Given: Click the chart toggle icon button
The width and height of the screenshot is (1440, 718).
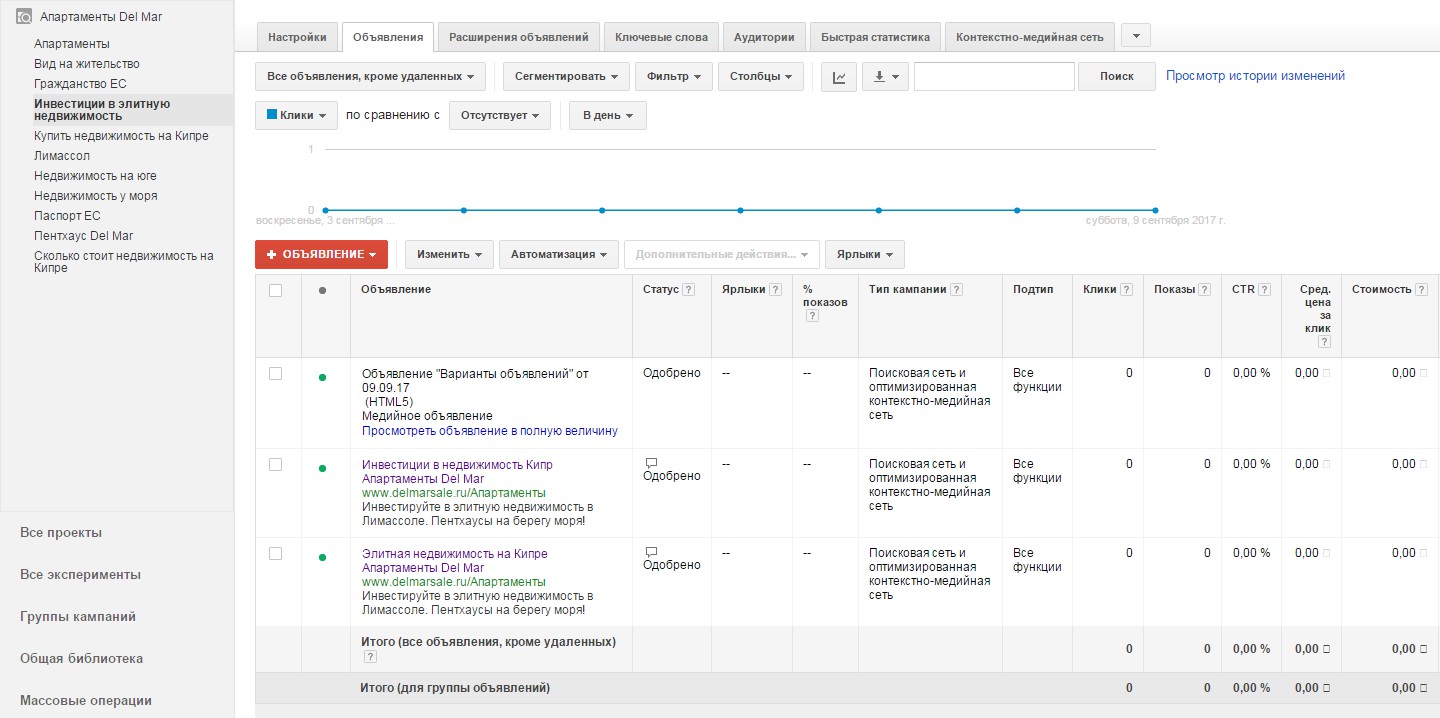Looking at the screenshot, I should pyautogui.click(x=839, y=77).
